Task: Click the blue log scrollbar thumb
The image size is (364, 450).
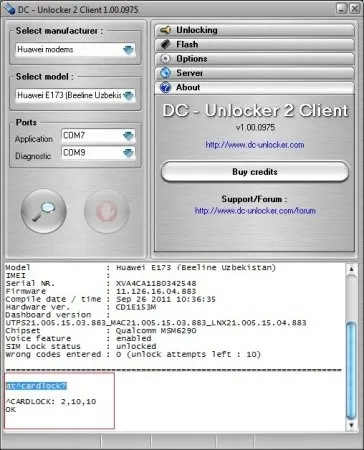Action: (351, 370)
